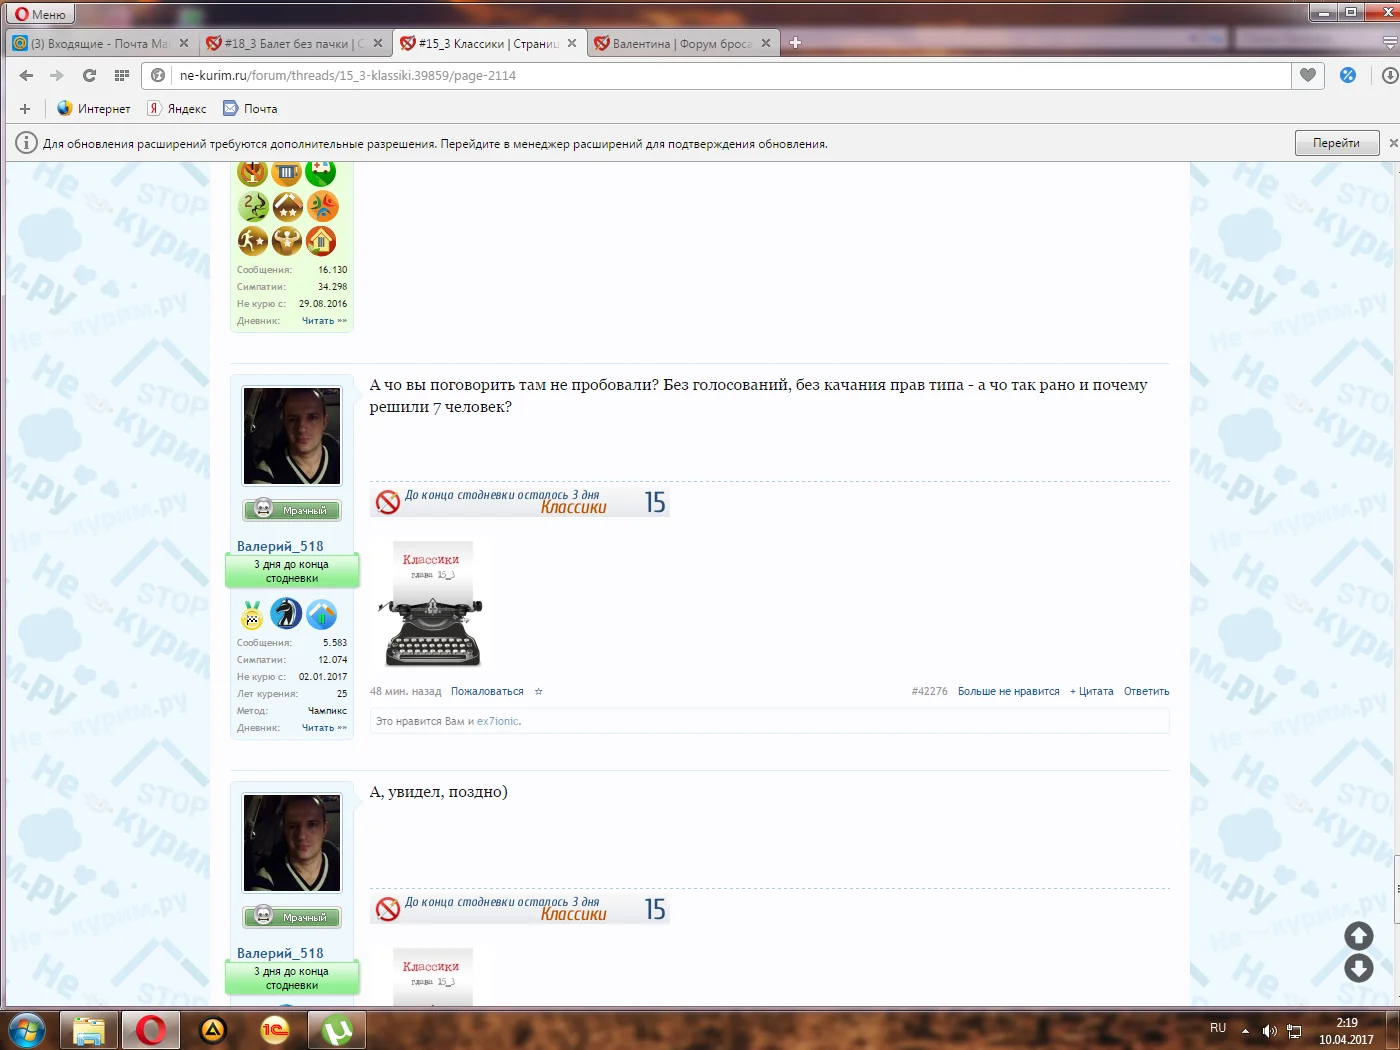Image resolution: width=1400 pixels, height=1050 pixels.
Task: Click the blue broken cigarette badge
Action: [321, 614]
